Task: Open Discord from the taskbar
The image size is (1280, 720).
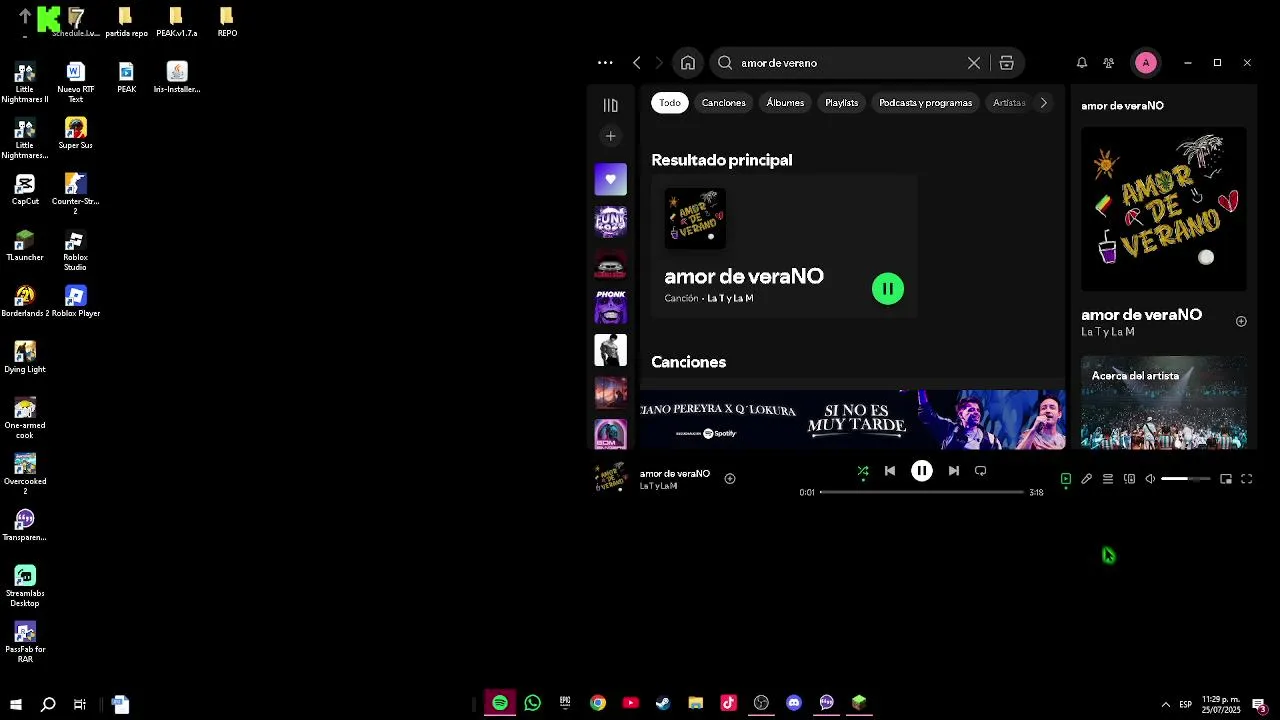Action: point(794,703)
